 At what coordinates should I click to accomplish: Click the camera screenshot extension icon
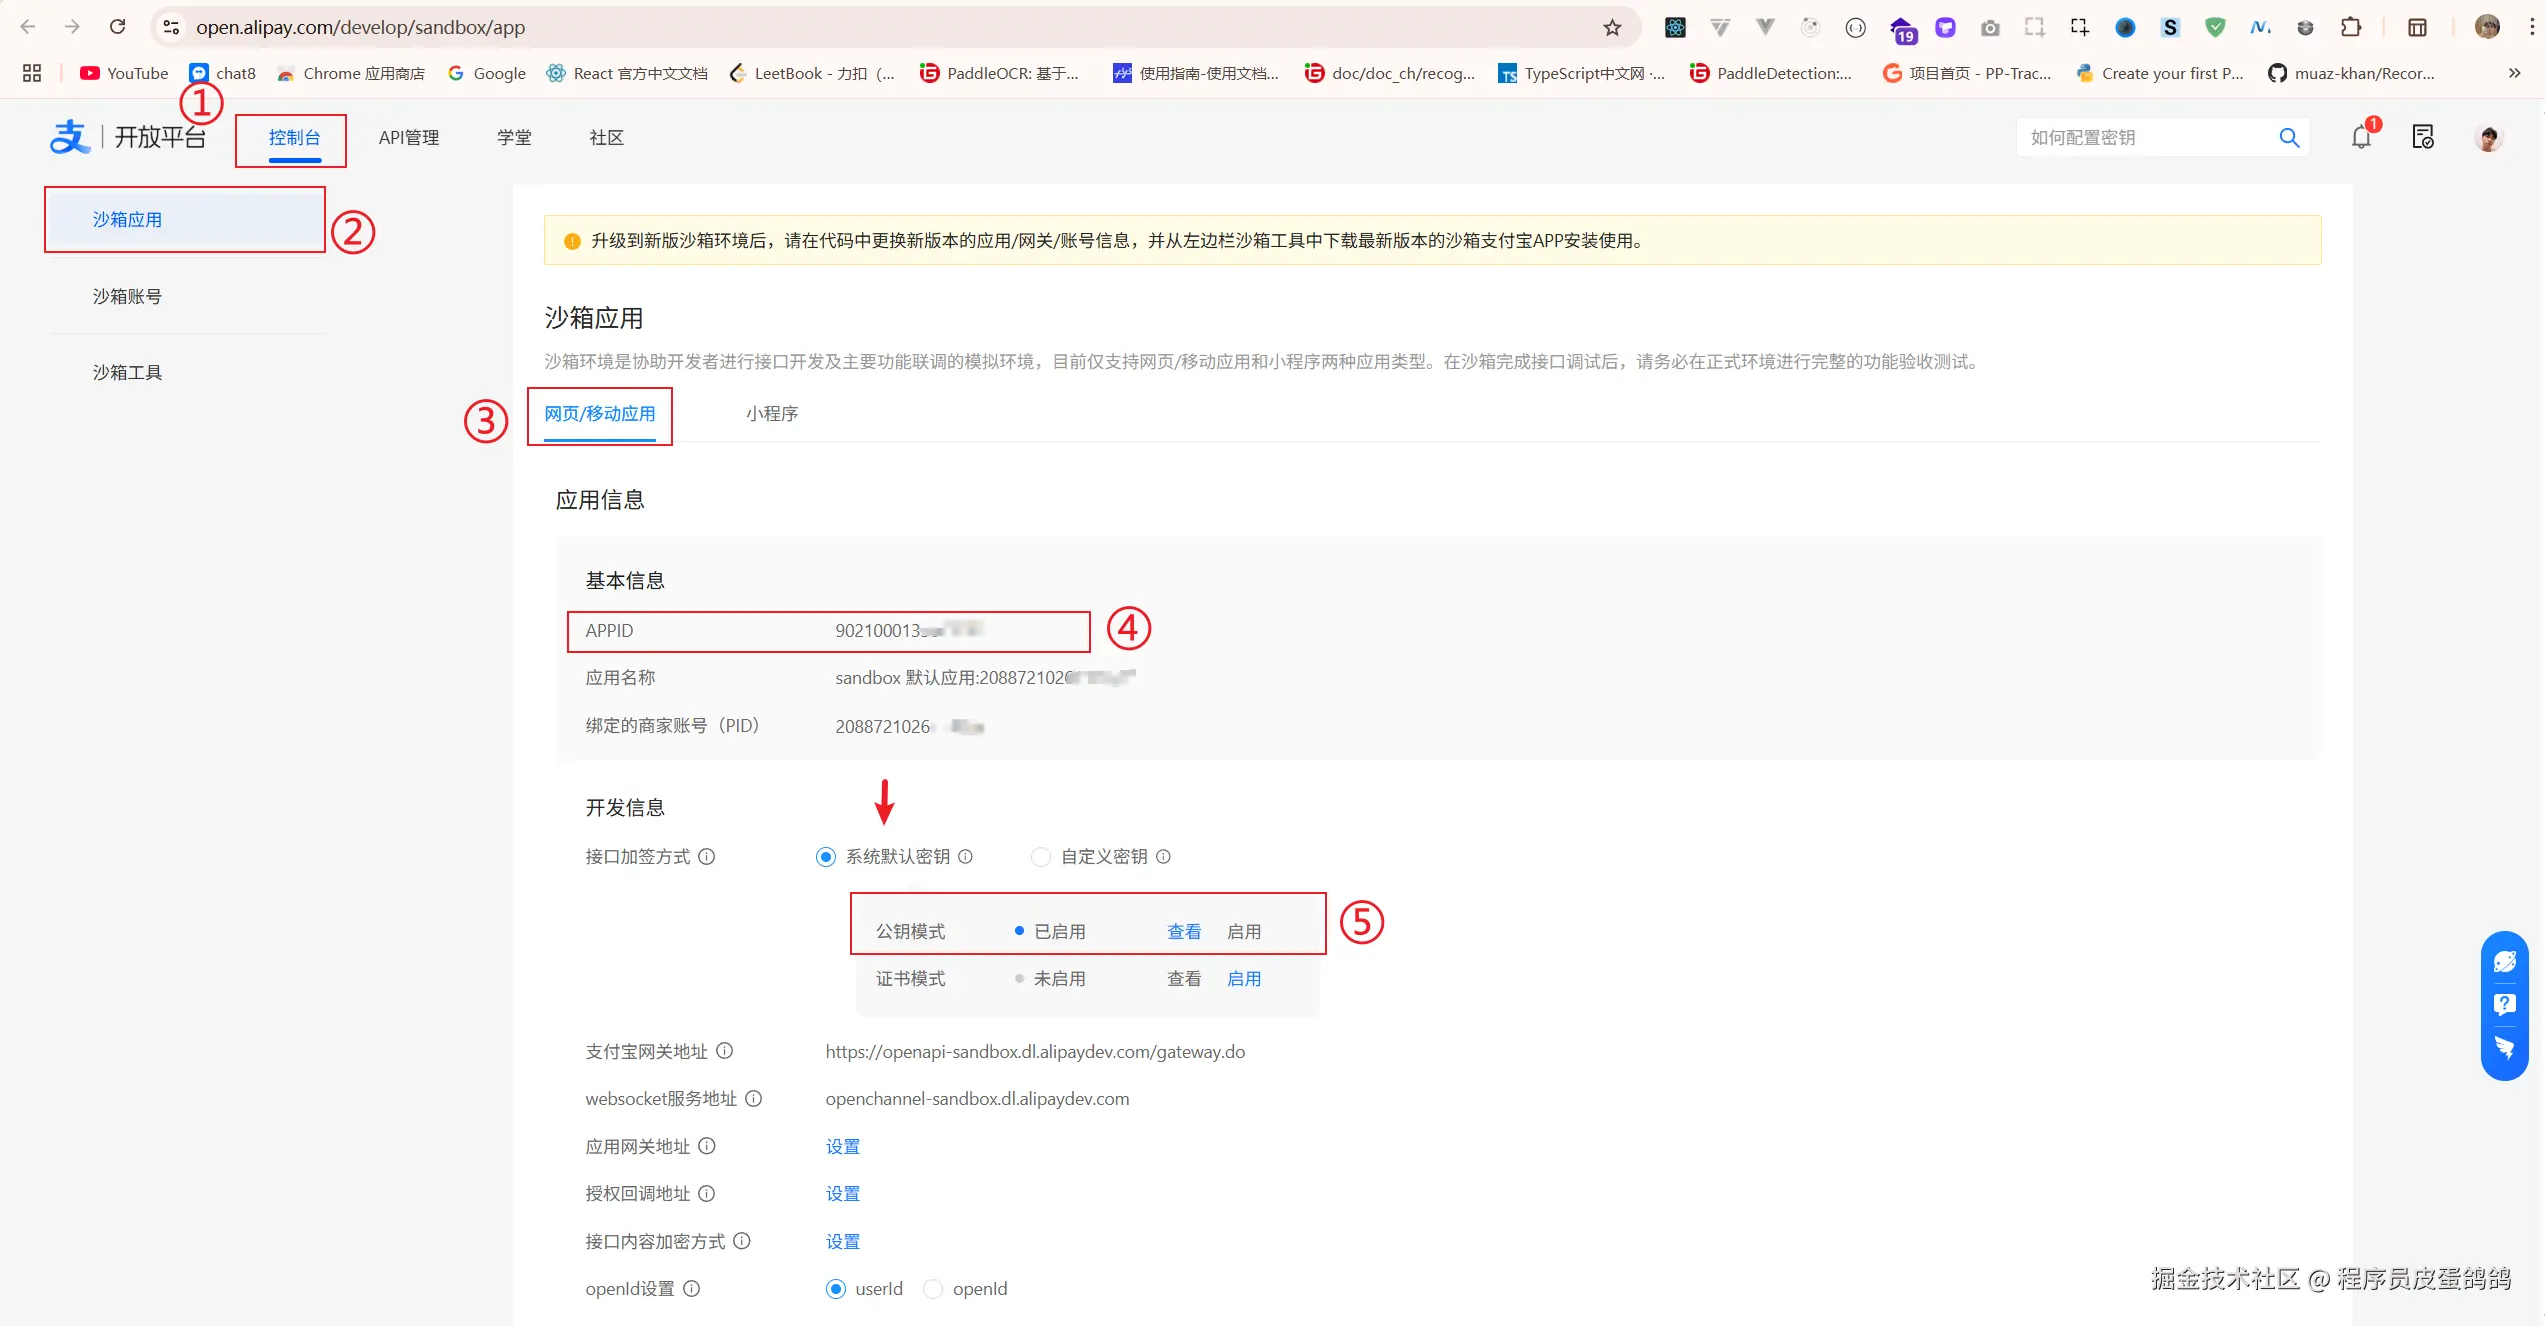click(x=1990, y=27)
